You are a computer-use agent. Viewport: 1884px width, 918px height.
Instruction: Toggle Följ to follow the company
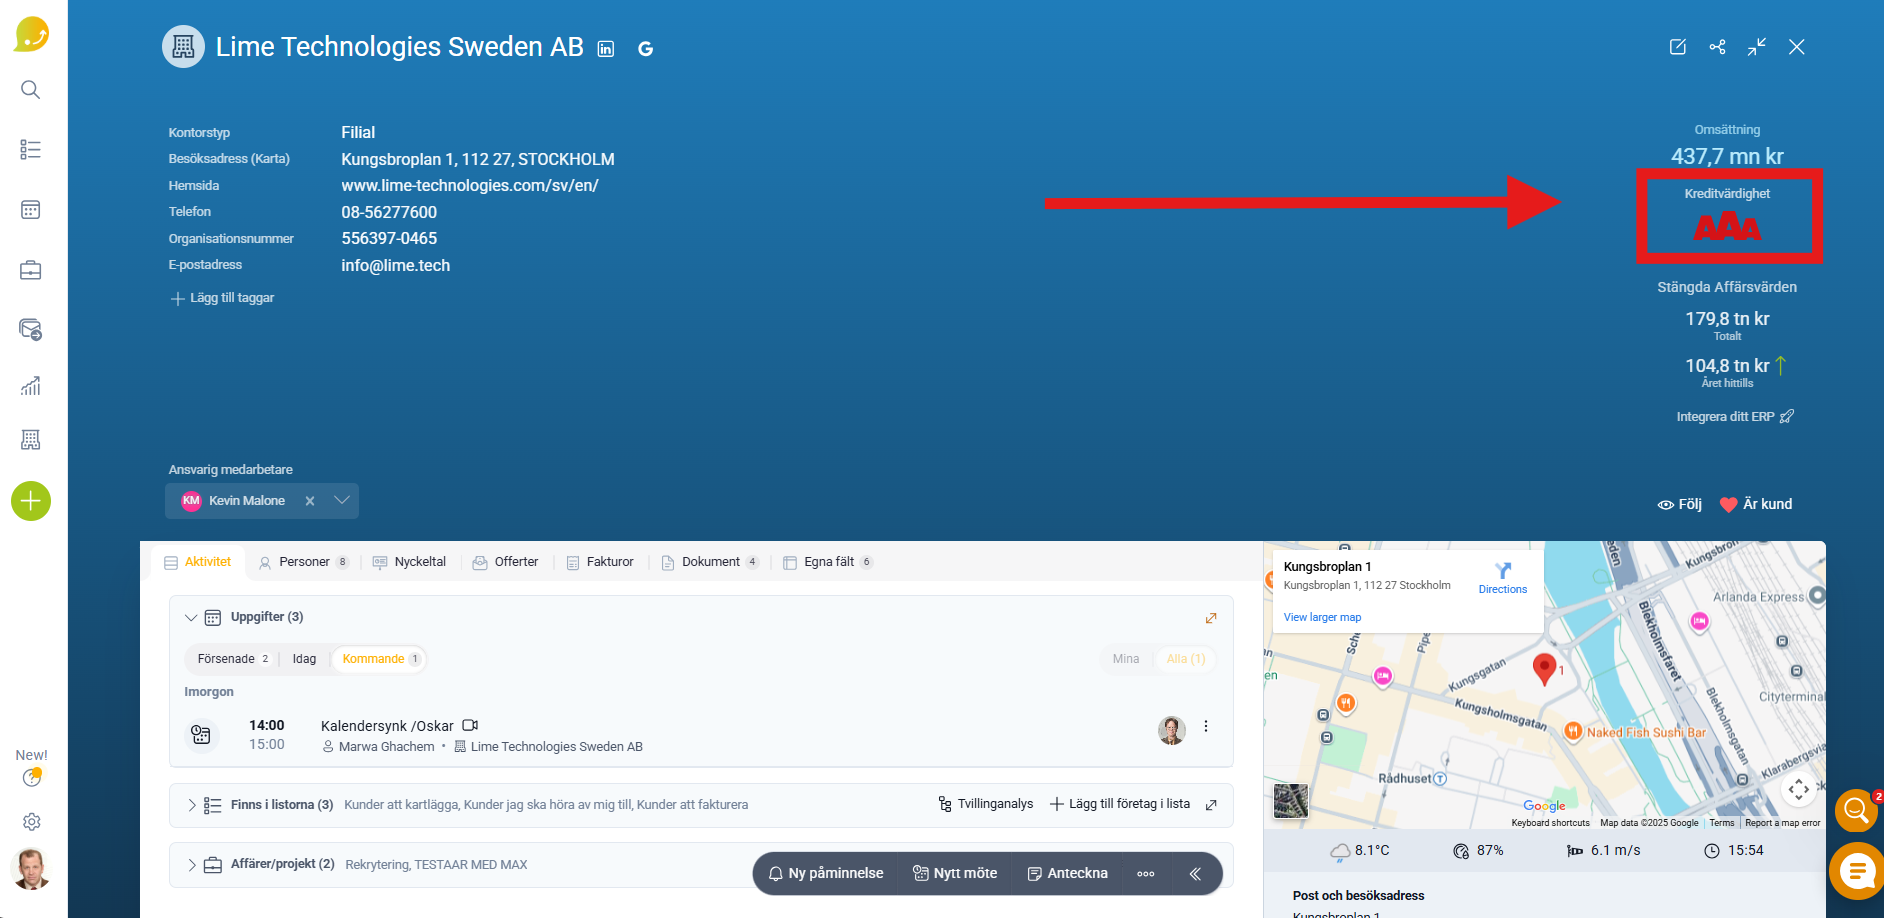[1680, 505]
